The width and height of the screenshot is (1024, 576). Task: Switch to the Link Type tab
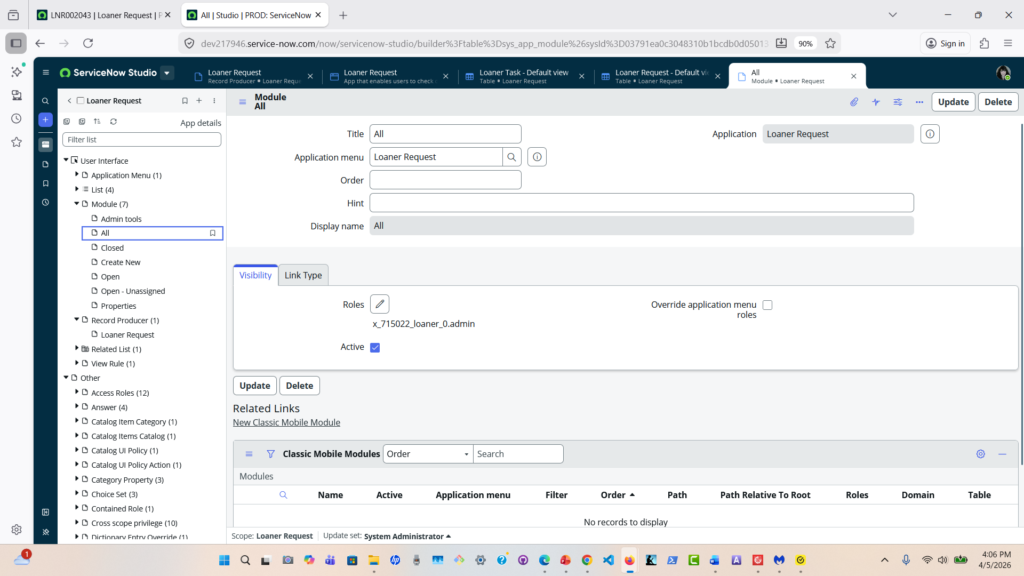click(303, 275)
